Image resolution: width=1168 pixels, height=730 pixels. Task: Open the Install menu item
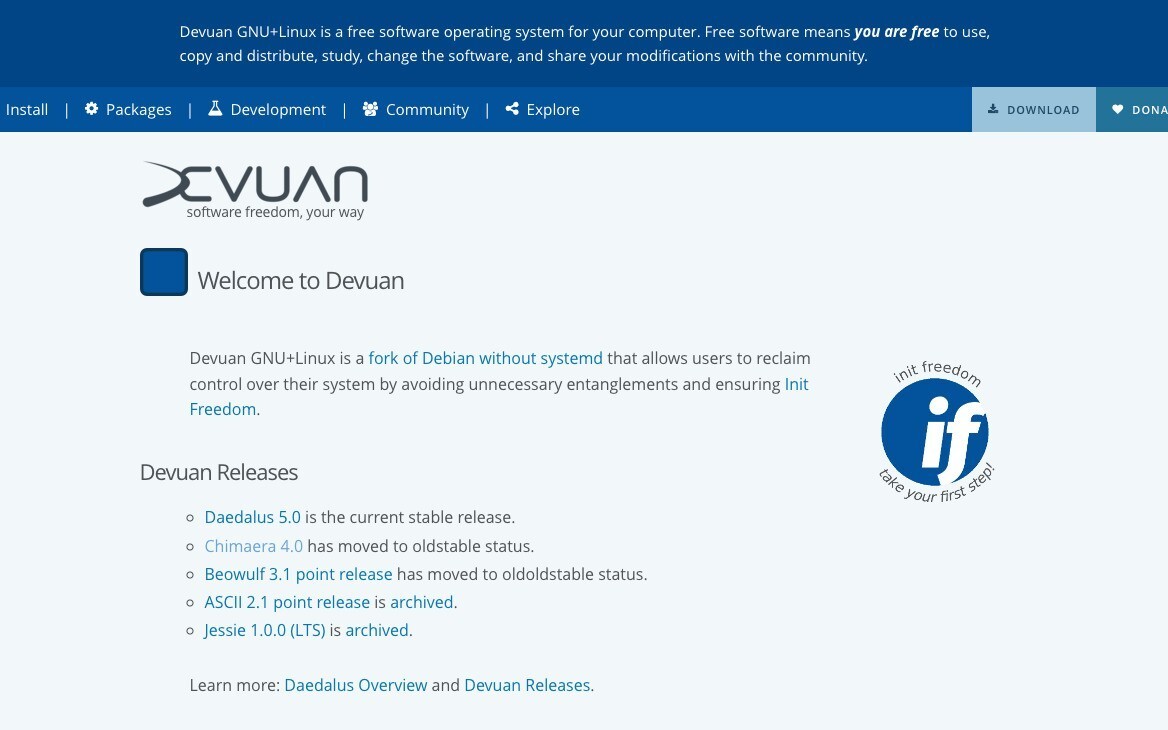point(26,109)
